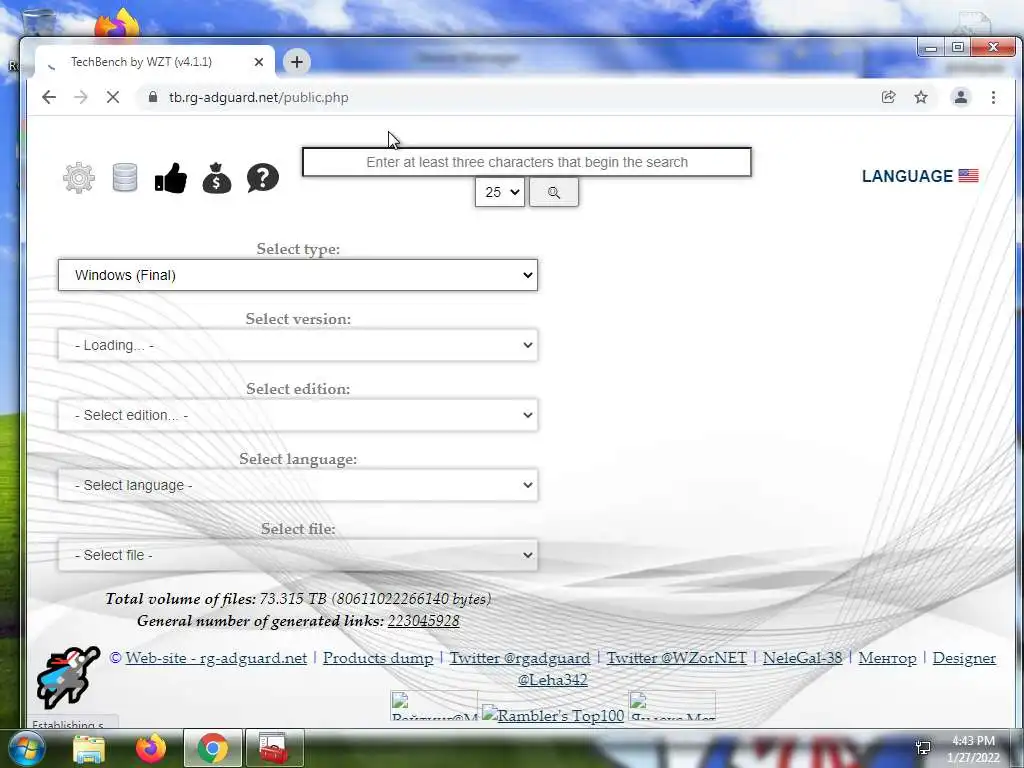This screenshot has height=768, width=1024.
Task: Open the money bag donate icon
Action: point(217,178)
